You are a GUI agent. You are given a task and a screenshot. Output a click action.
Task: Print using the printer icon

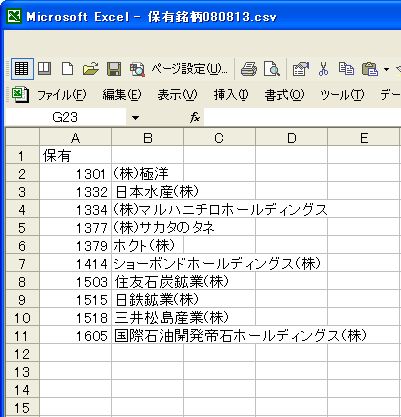(x=249, y=69)
